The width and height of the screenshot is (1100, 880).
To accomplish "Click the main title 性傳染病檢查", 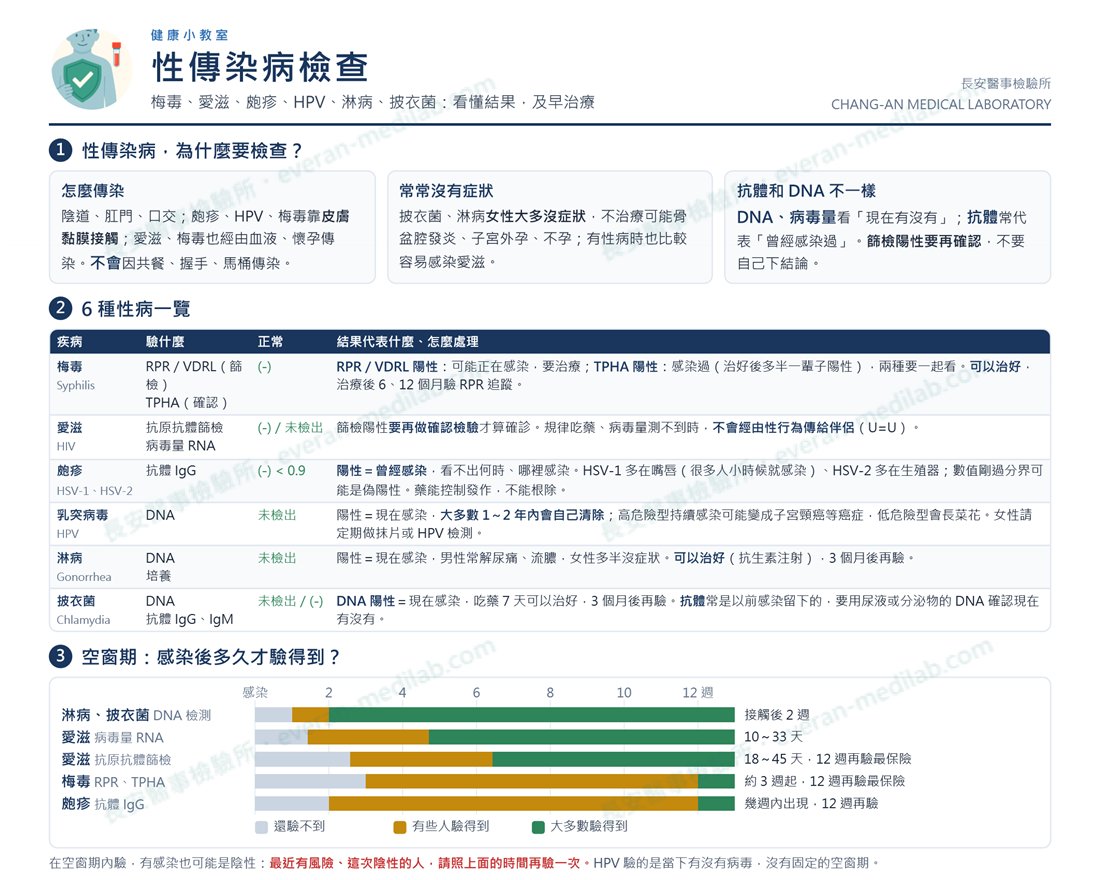I will [x=260, y=68].
